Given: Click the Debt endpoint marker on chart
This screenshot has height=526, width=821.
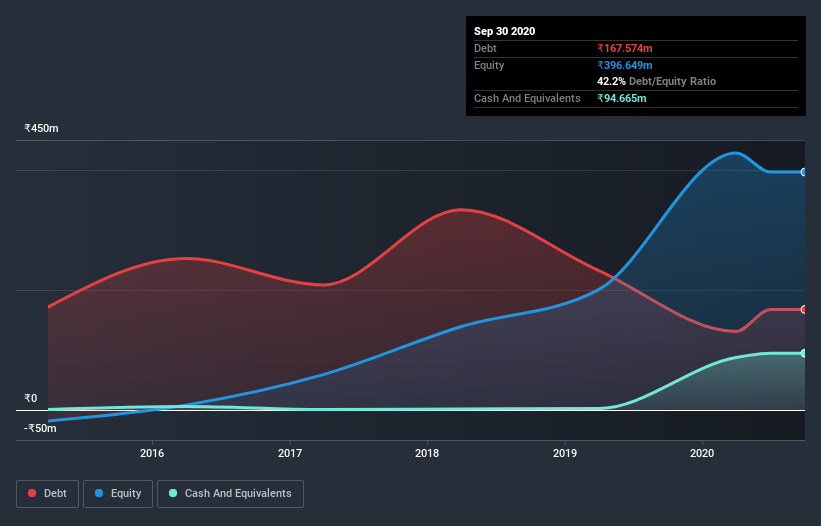Looking at the screenshot, I should 804,310.
